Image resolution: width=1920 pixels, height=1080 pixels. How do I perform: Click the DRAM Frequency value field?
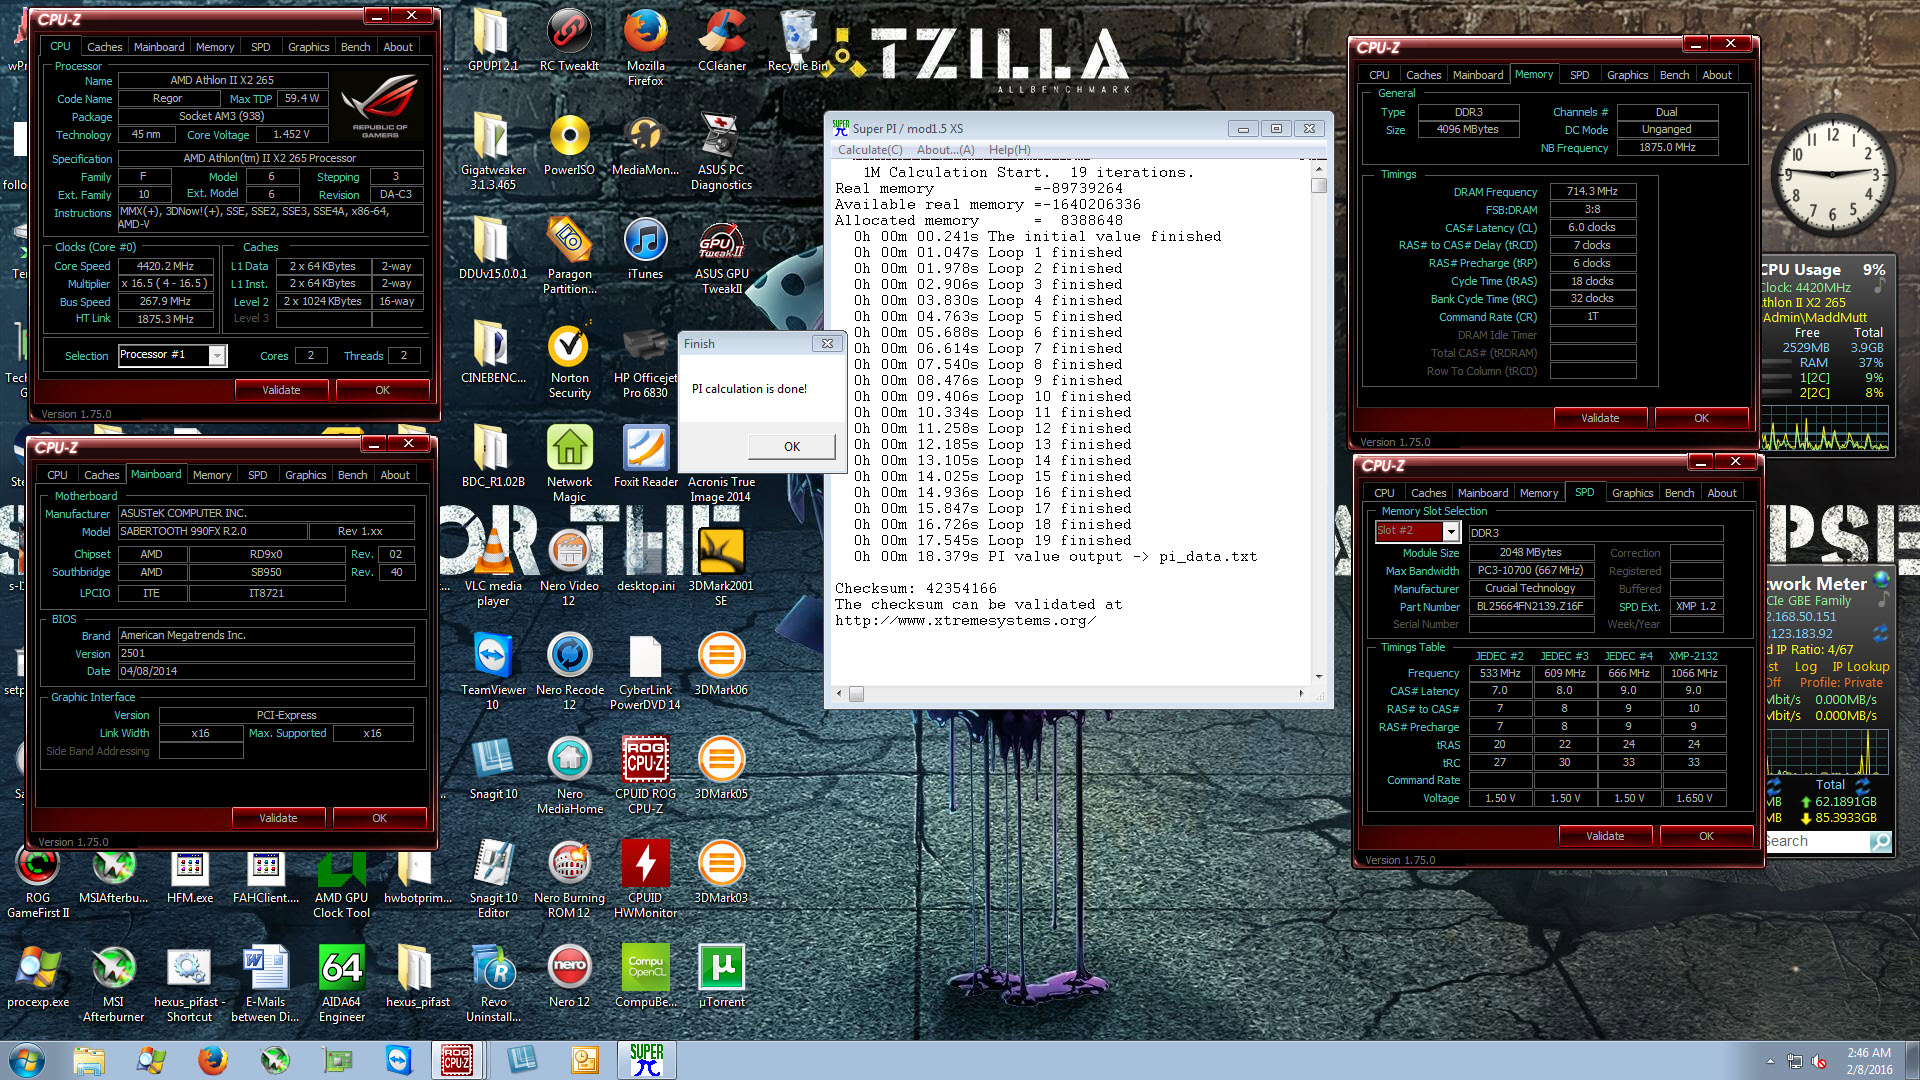pos(1592,191)
